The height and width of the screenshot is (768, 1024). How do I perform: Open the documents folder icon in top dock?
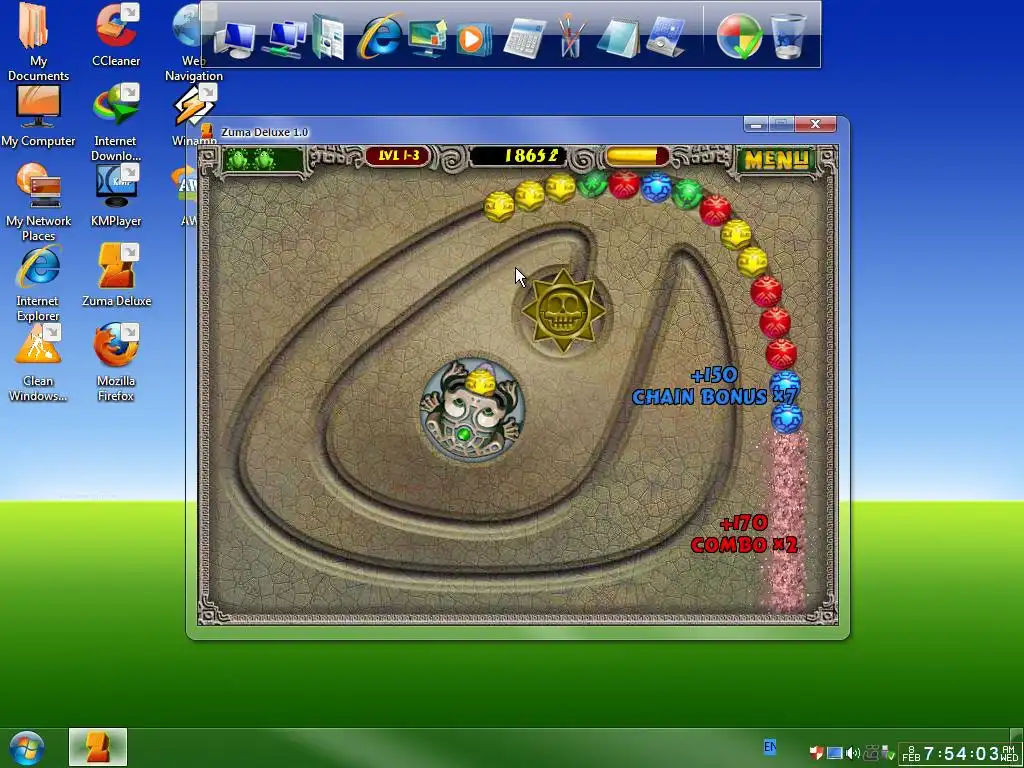tap(328, 38)
